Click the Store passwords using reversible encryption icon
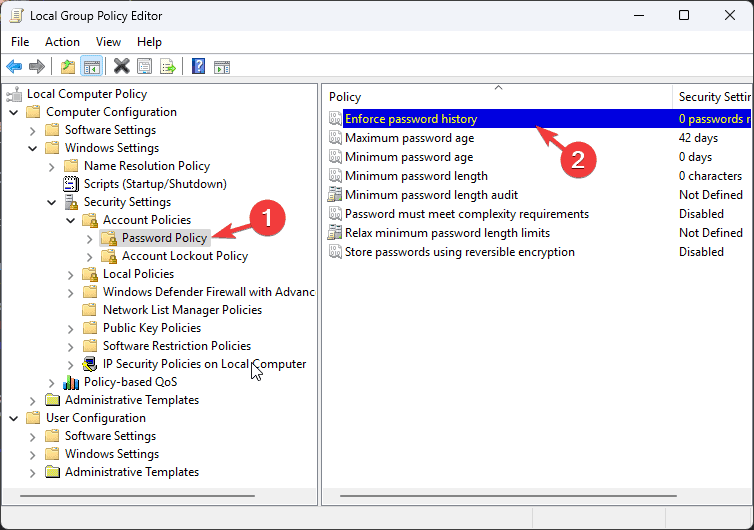The image size is (754, 530). click(x=335, y=252)
